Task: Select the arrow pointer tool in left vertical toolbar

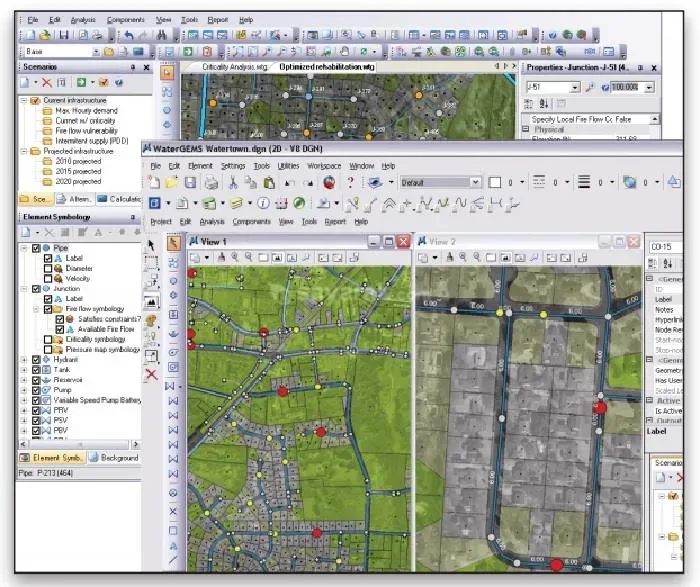Action: point(151,245)
